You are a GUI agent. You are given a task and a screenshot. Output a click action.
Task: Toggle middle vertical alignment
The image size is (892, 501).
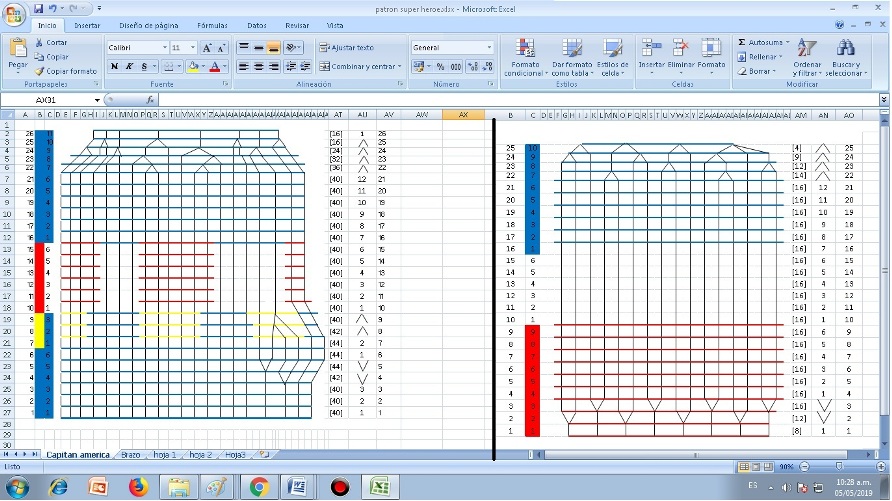(258, 48)
